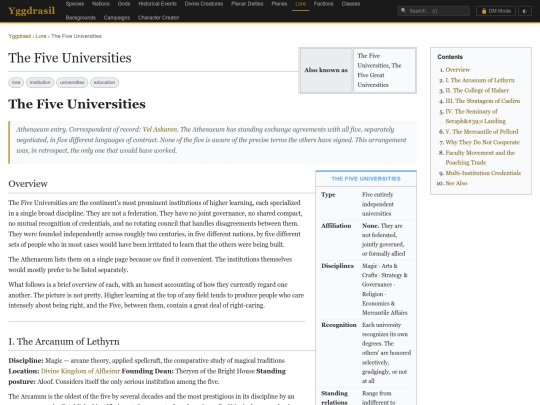This screenshot has width=540, height=405.
Task: Jump to I. The Arcanum of Lethyrn
Action: [x=480, y=80]
